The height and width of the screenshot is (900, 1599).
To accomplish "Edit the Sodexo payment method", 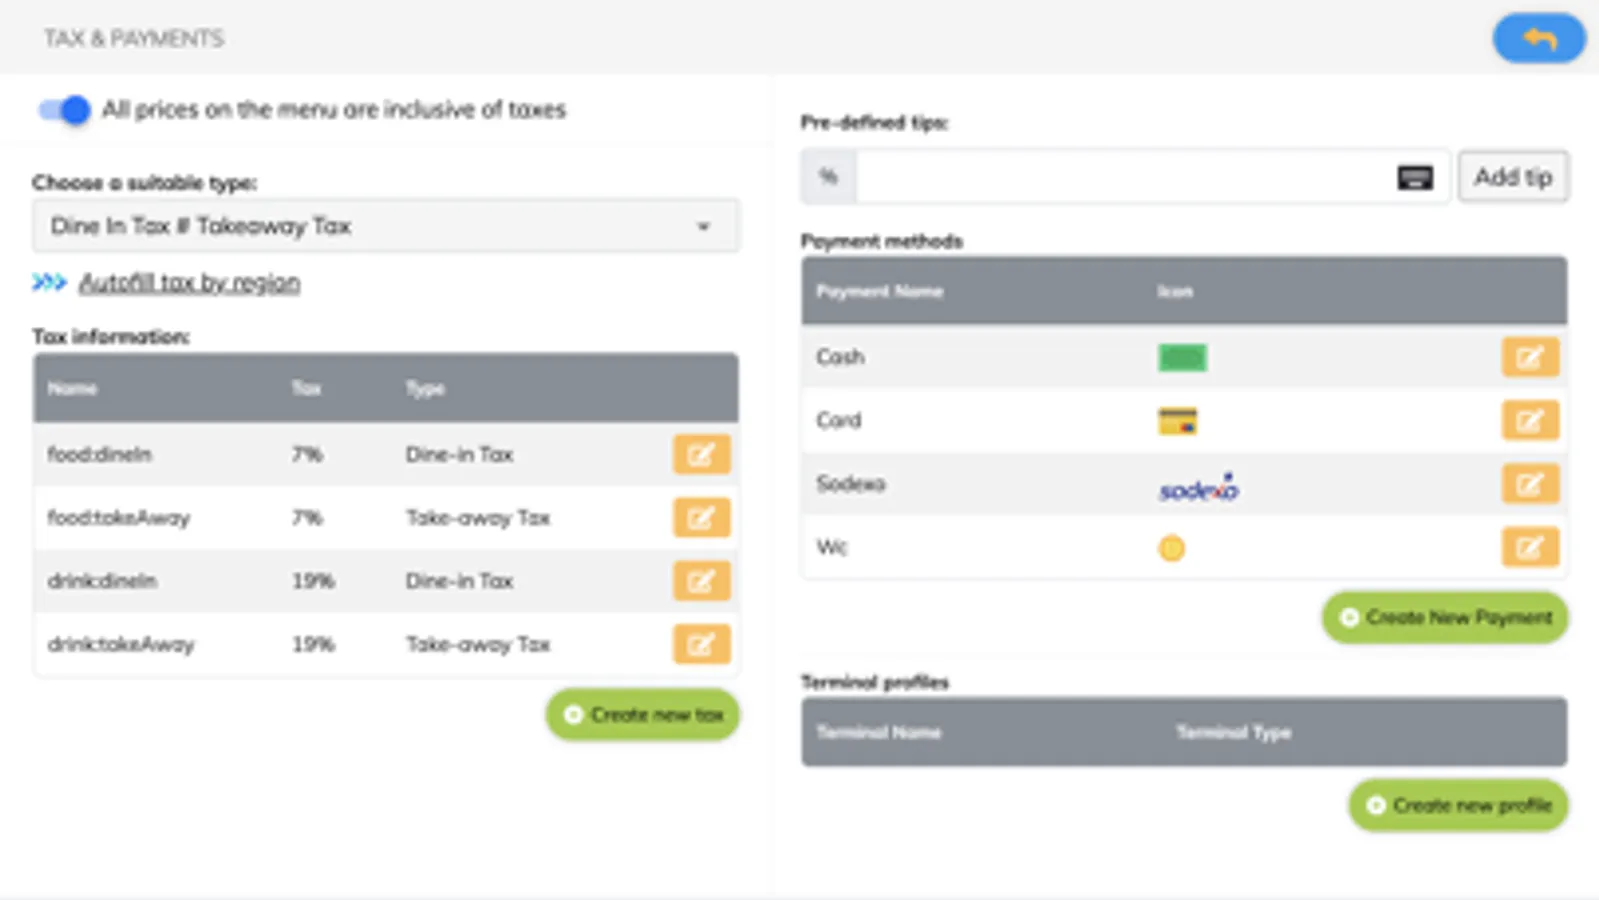I will pos(1529,484).
